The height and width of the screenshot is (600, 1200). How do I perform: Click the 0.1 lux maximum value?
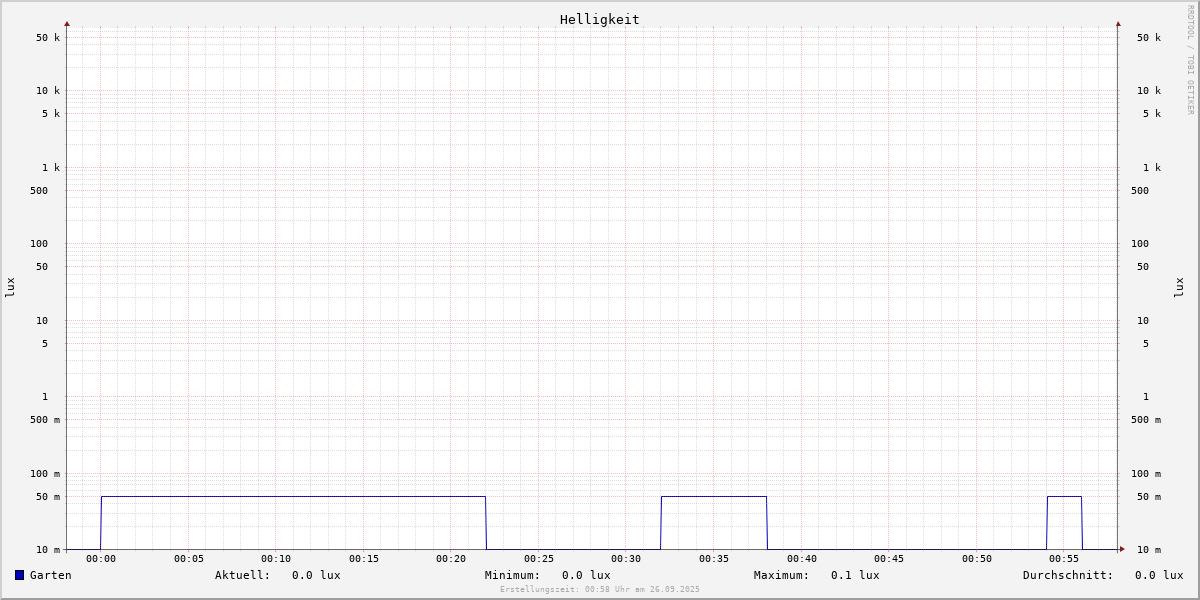click(855, 575)
